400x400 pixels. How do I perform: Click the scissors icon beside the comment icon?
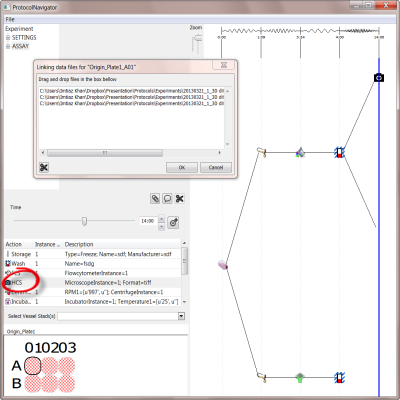(179, 199)
